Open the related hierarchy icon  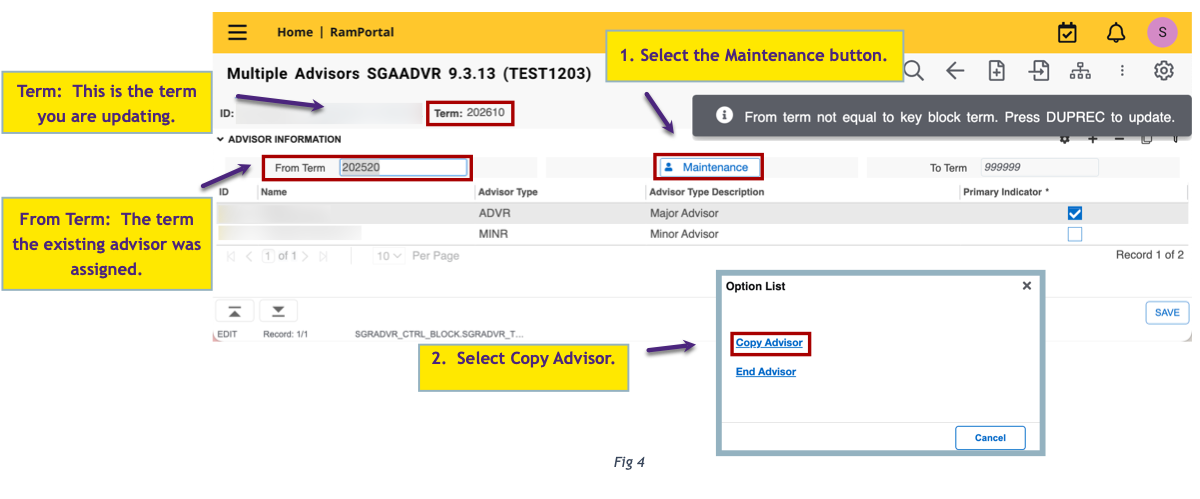1080,71
